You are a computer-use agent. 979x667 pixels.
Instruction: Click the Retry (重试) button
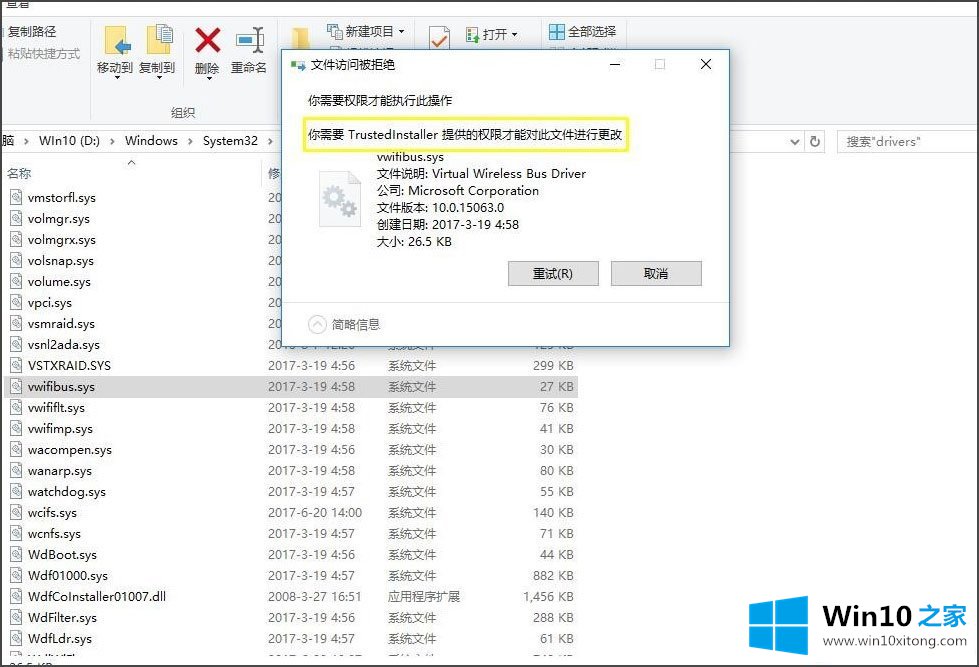(553, 274)
